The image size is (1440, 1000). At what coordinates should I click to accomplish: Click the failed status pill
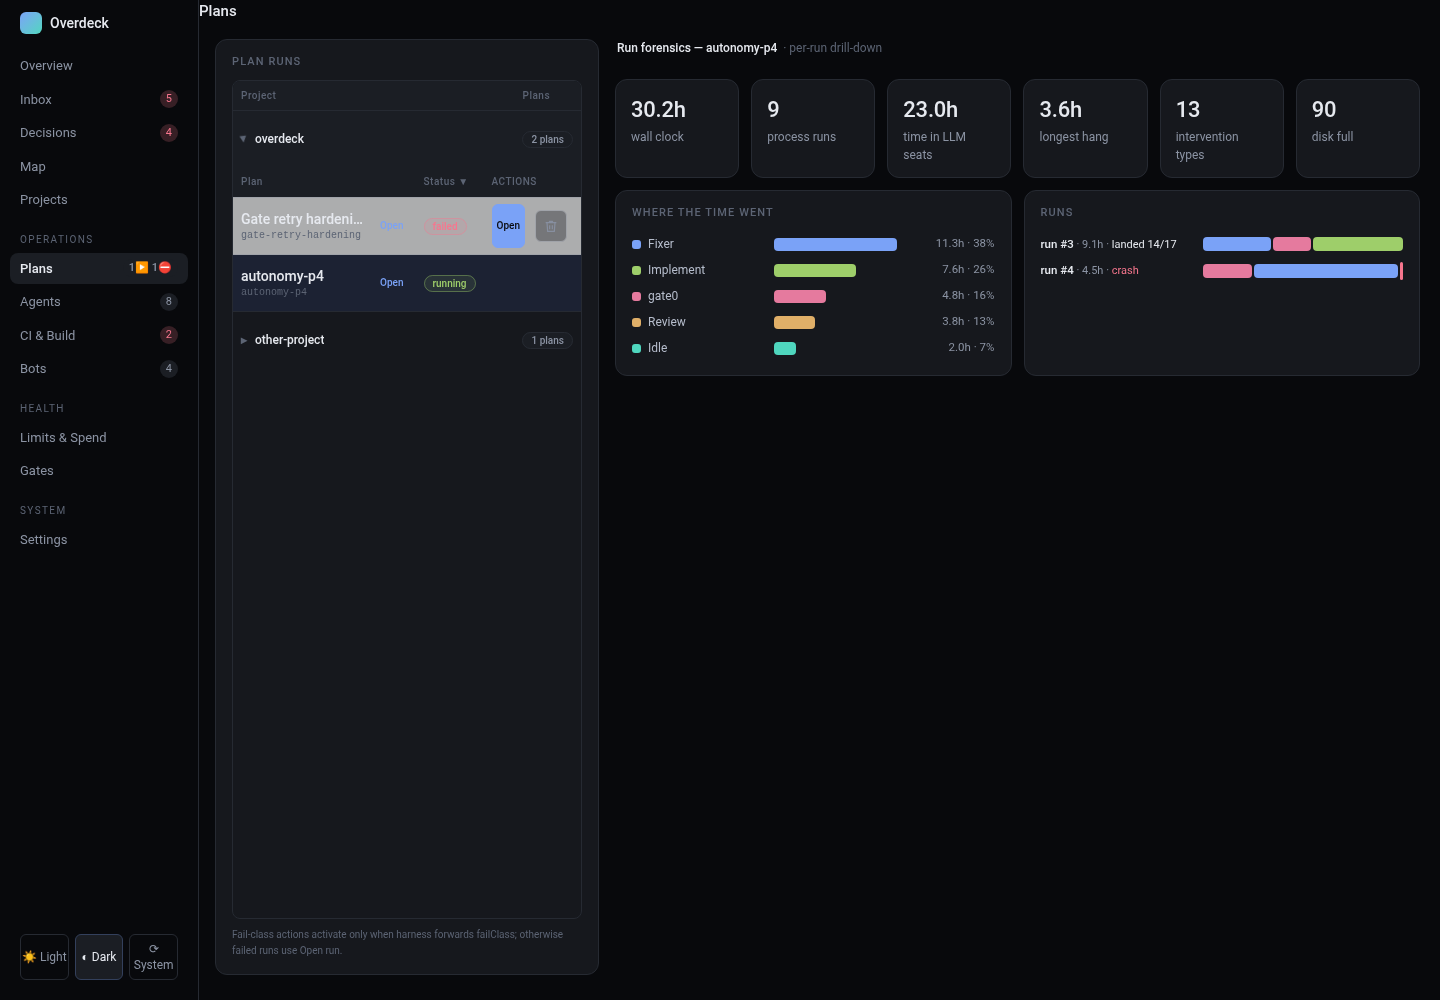445,226
